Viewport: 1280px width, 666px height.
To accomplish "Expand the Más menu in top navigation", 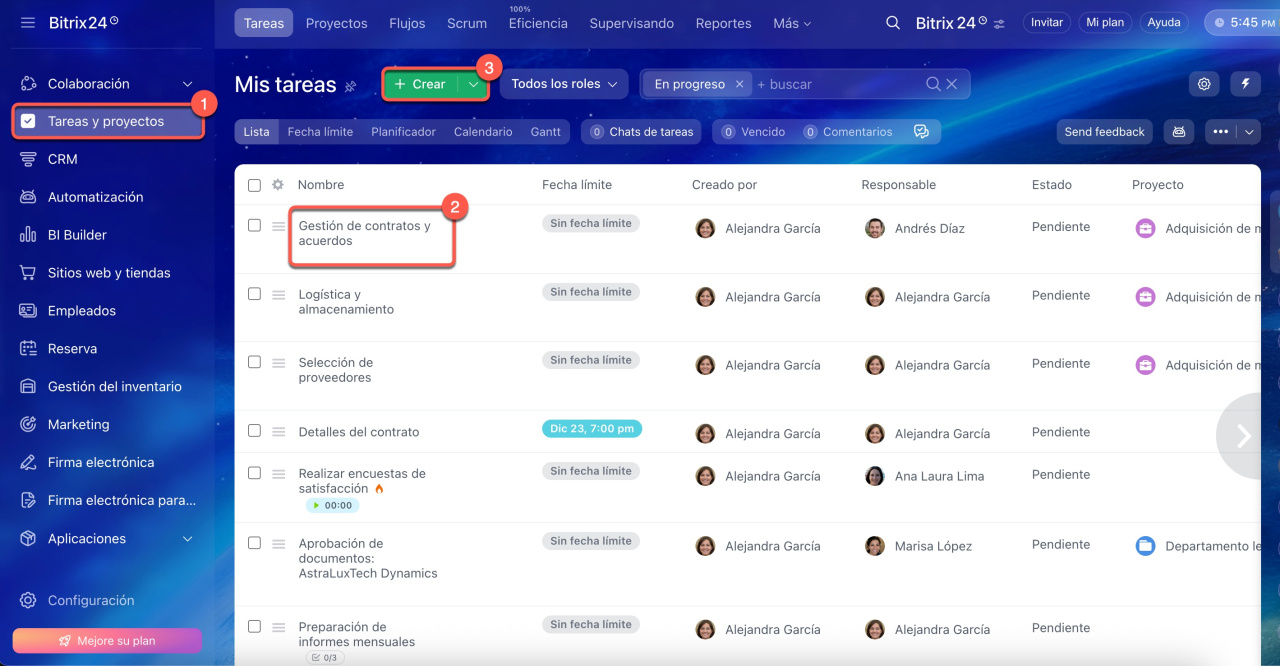I will pos(792,23).
